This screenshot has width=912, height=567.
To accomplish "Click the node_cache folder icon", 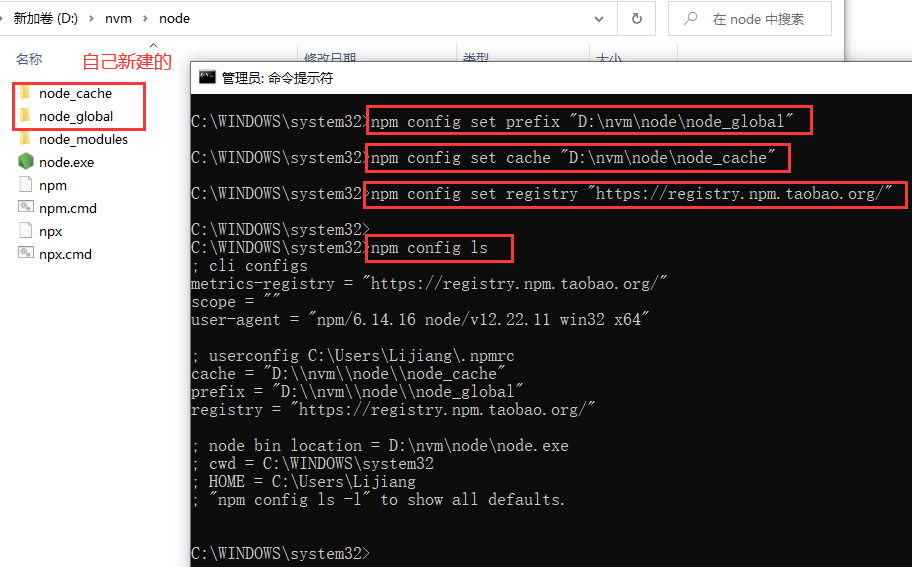I will point(25,93).
